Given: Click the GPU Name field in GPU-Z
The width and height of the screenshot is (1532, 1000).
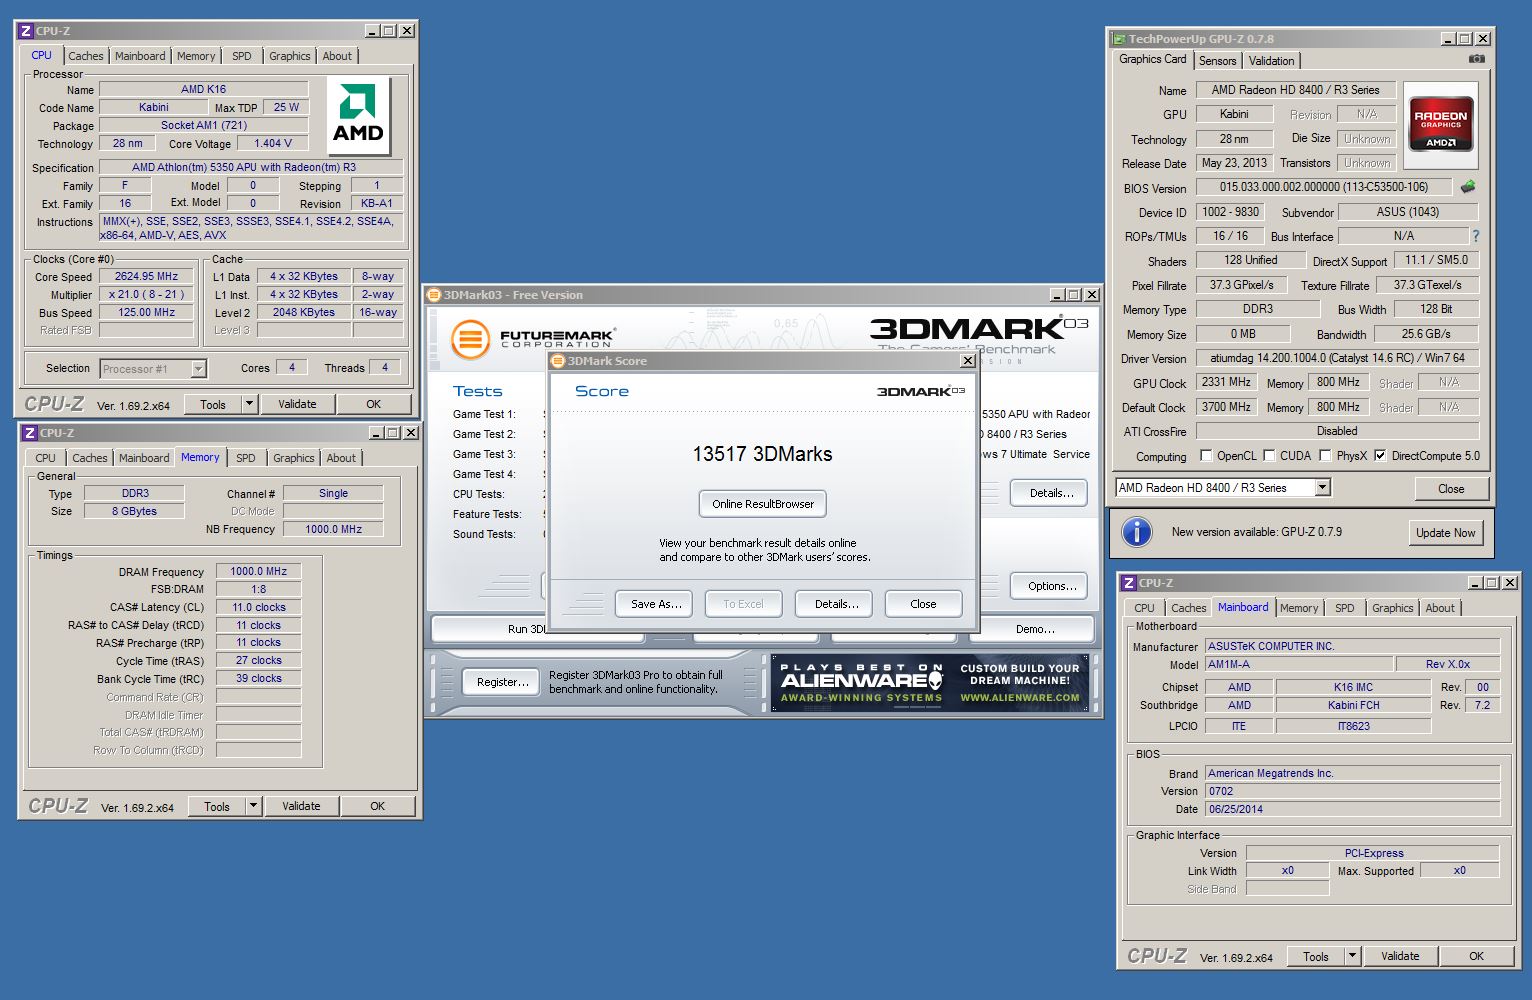Looking at the screenshot, I should 1295,90.
